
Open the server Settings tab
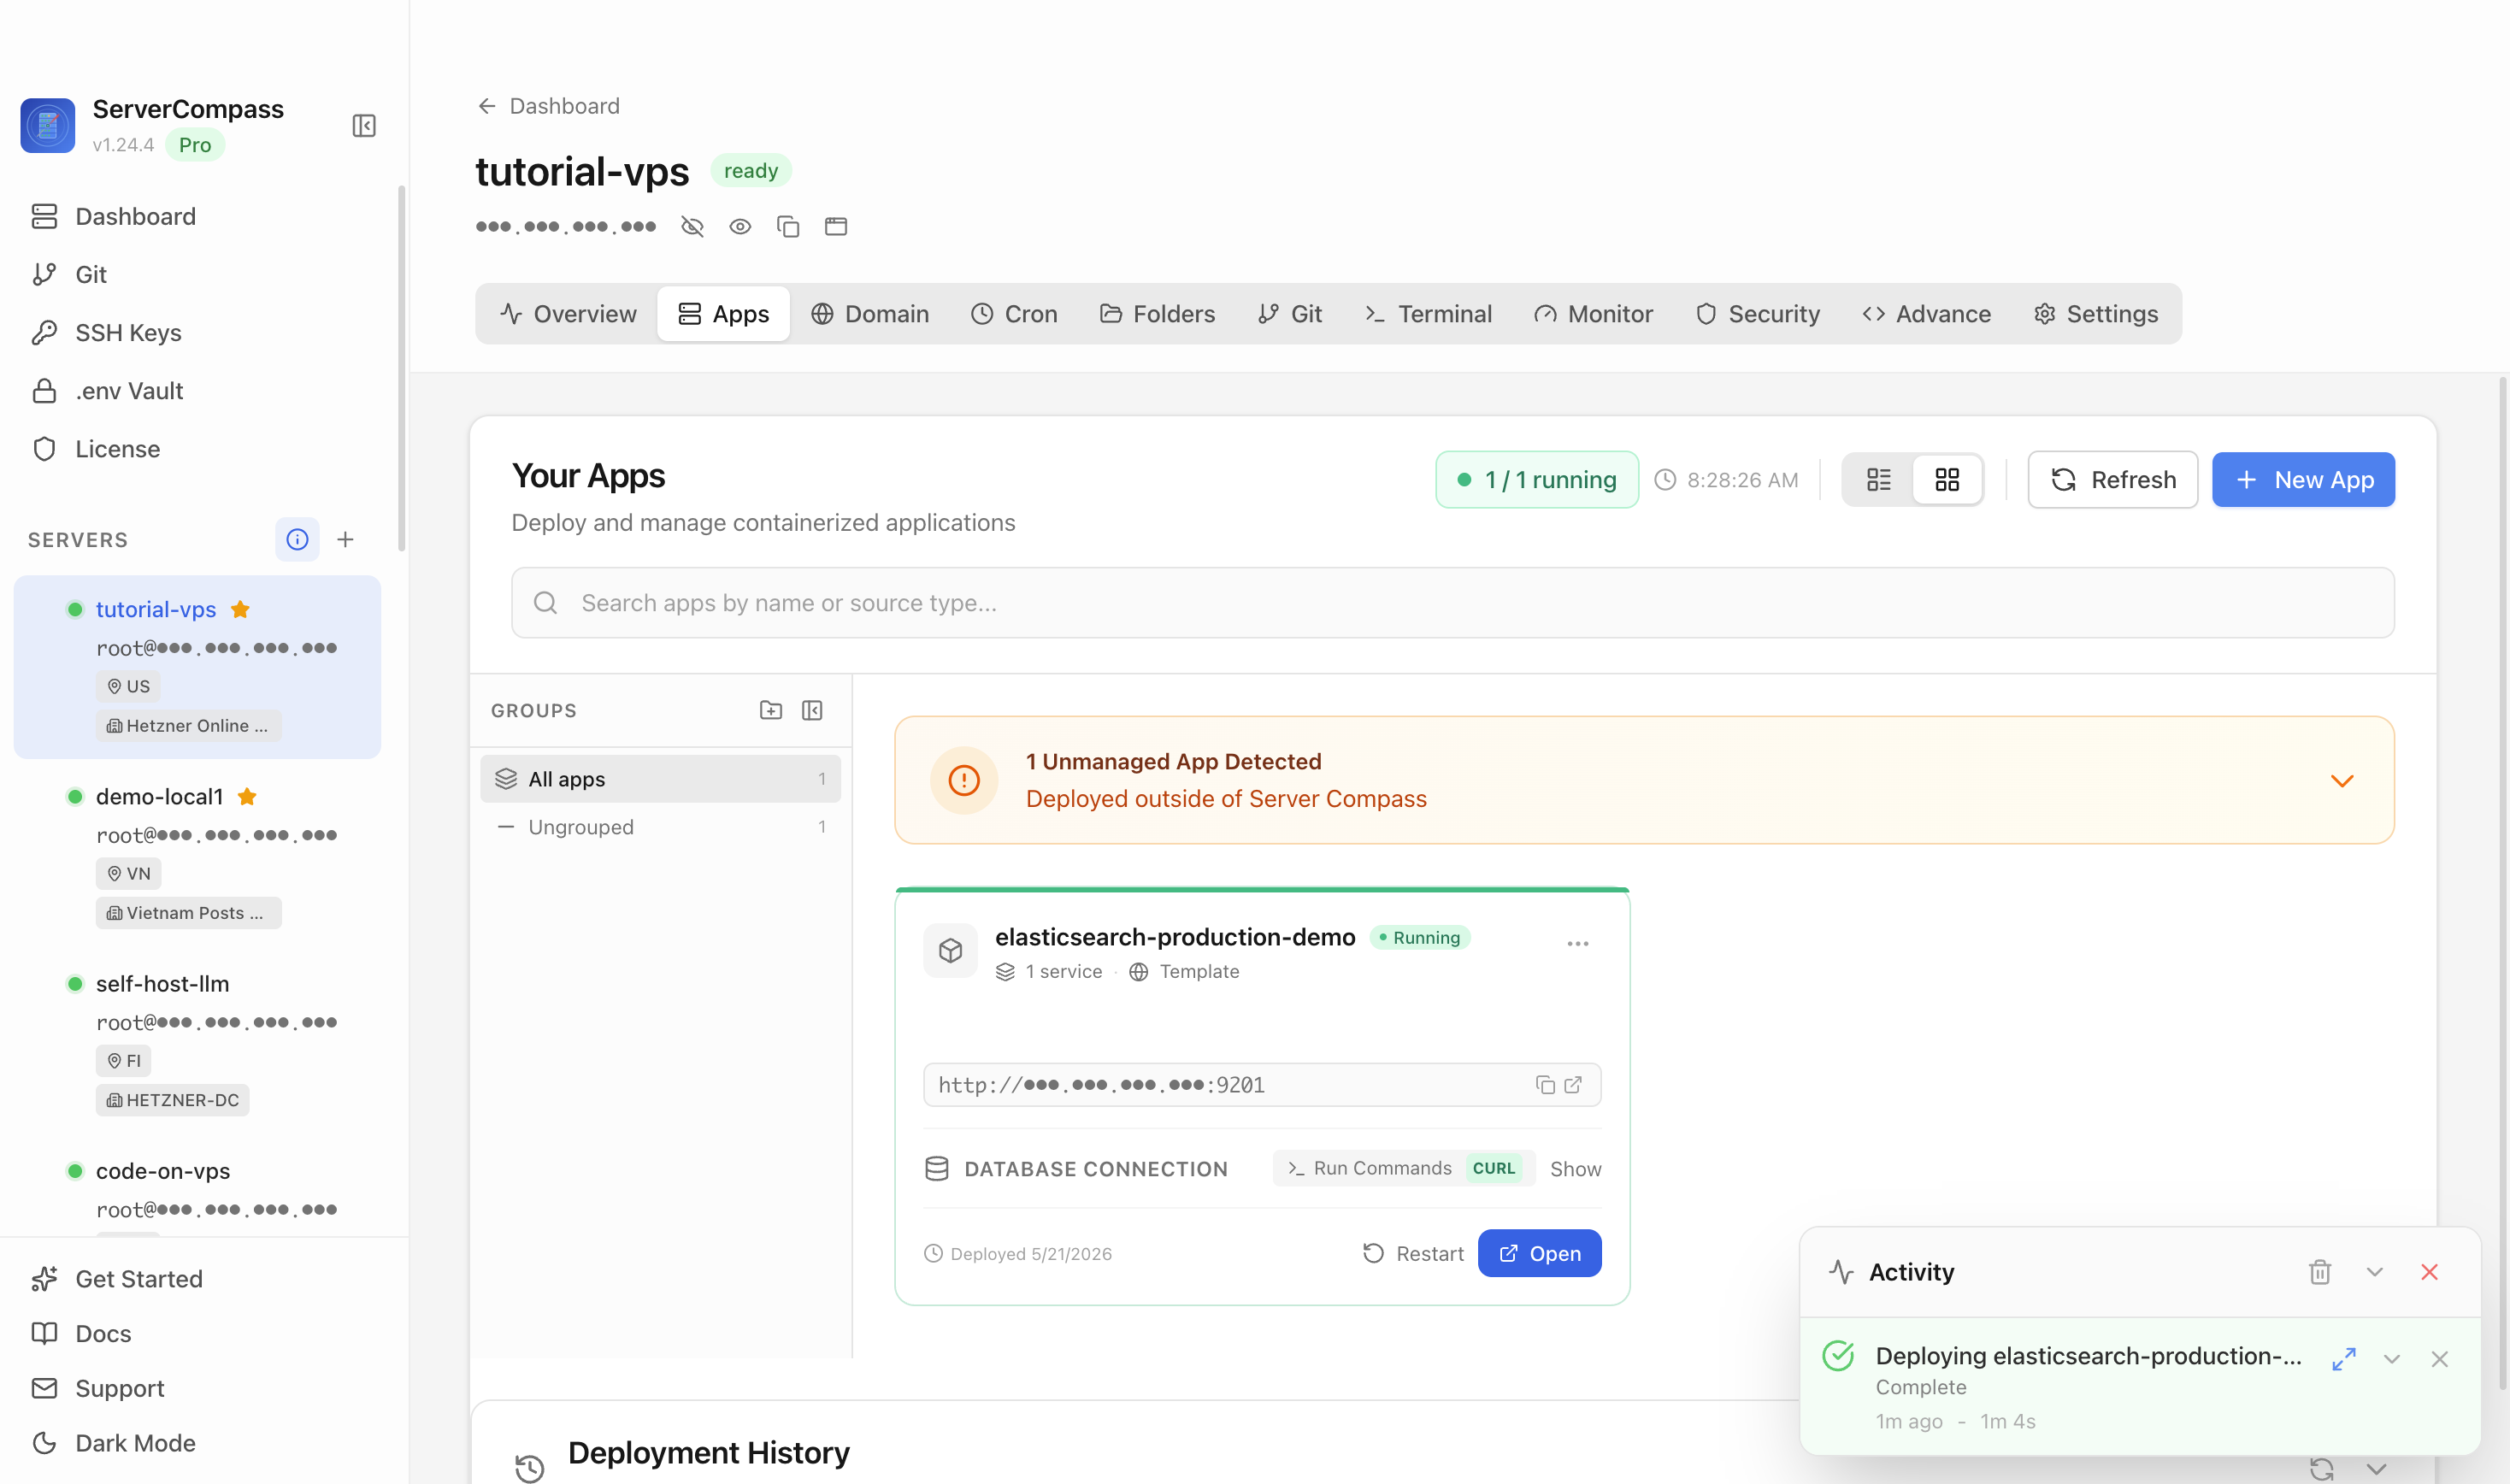2095,314
